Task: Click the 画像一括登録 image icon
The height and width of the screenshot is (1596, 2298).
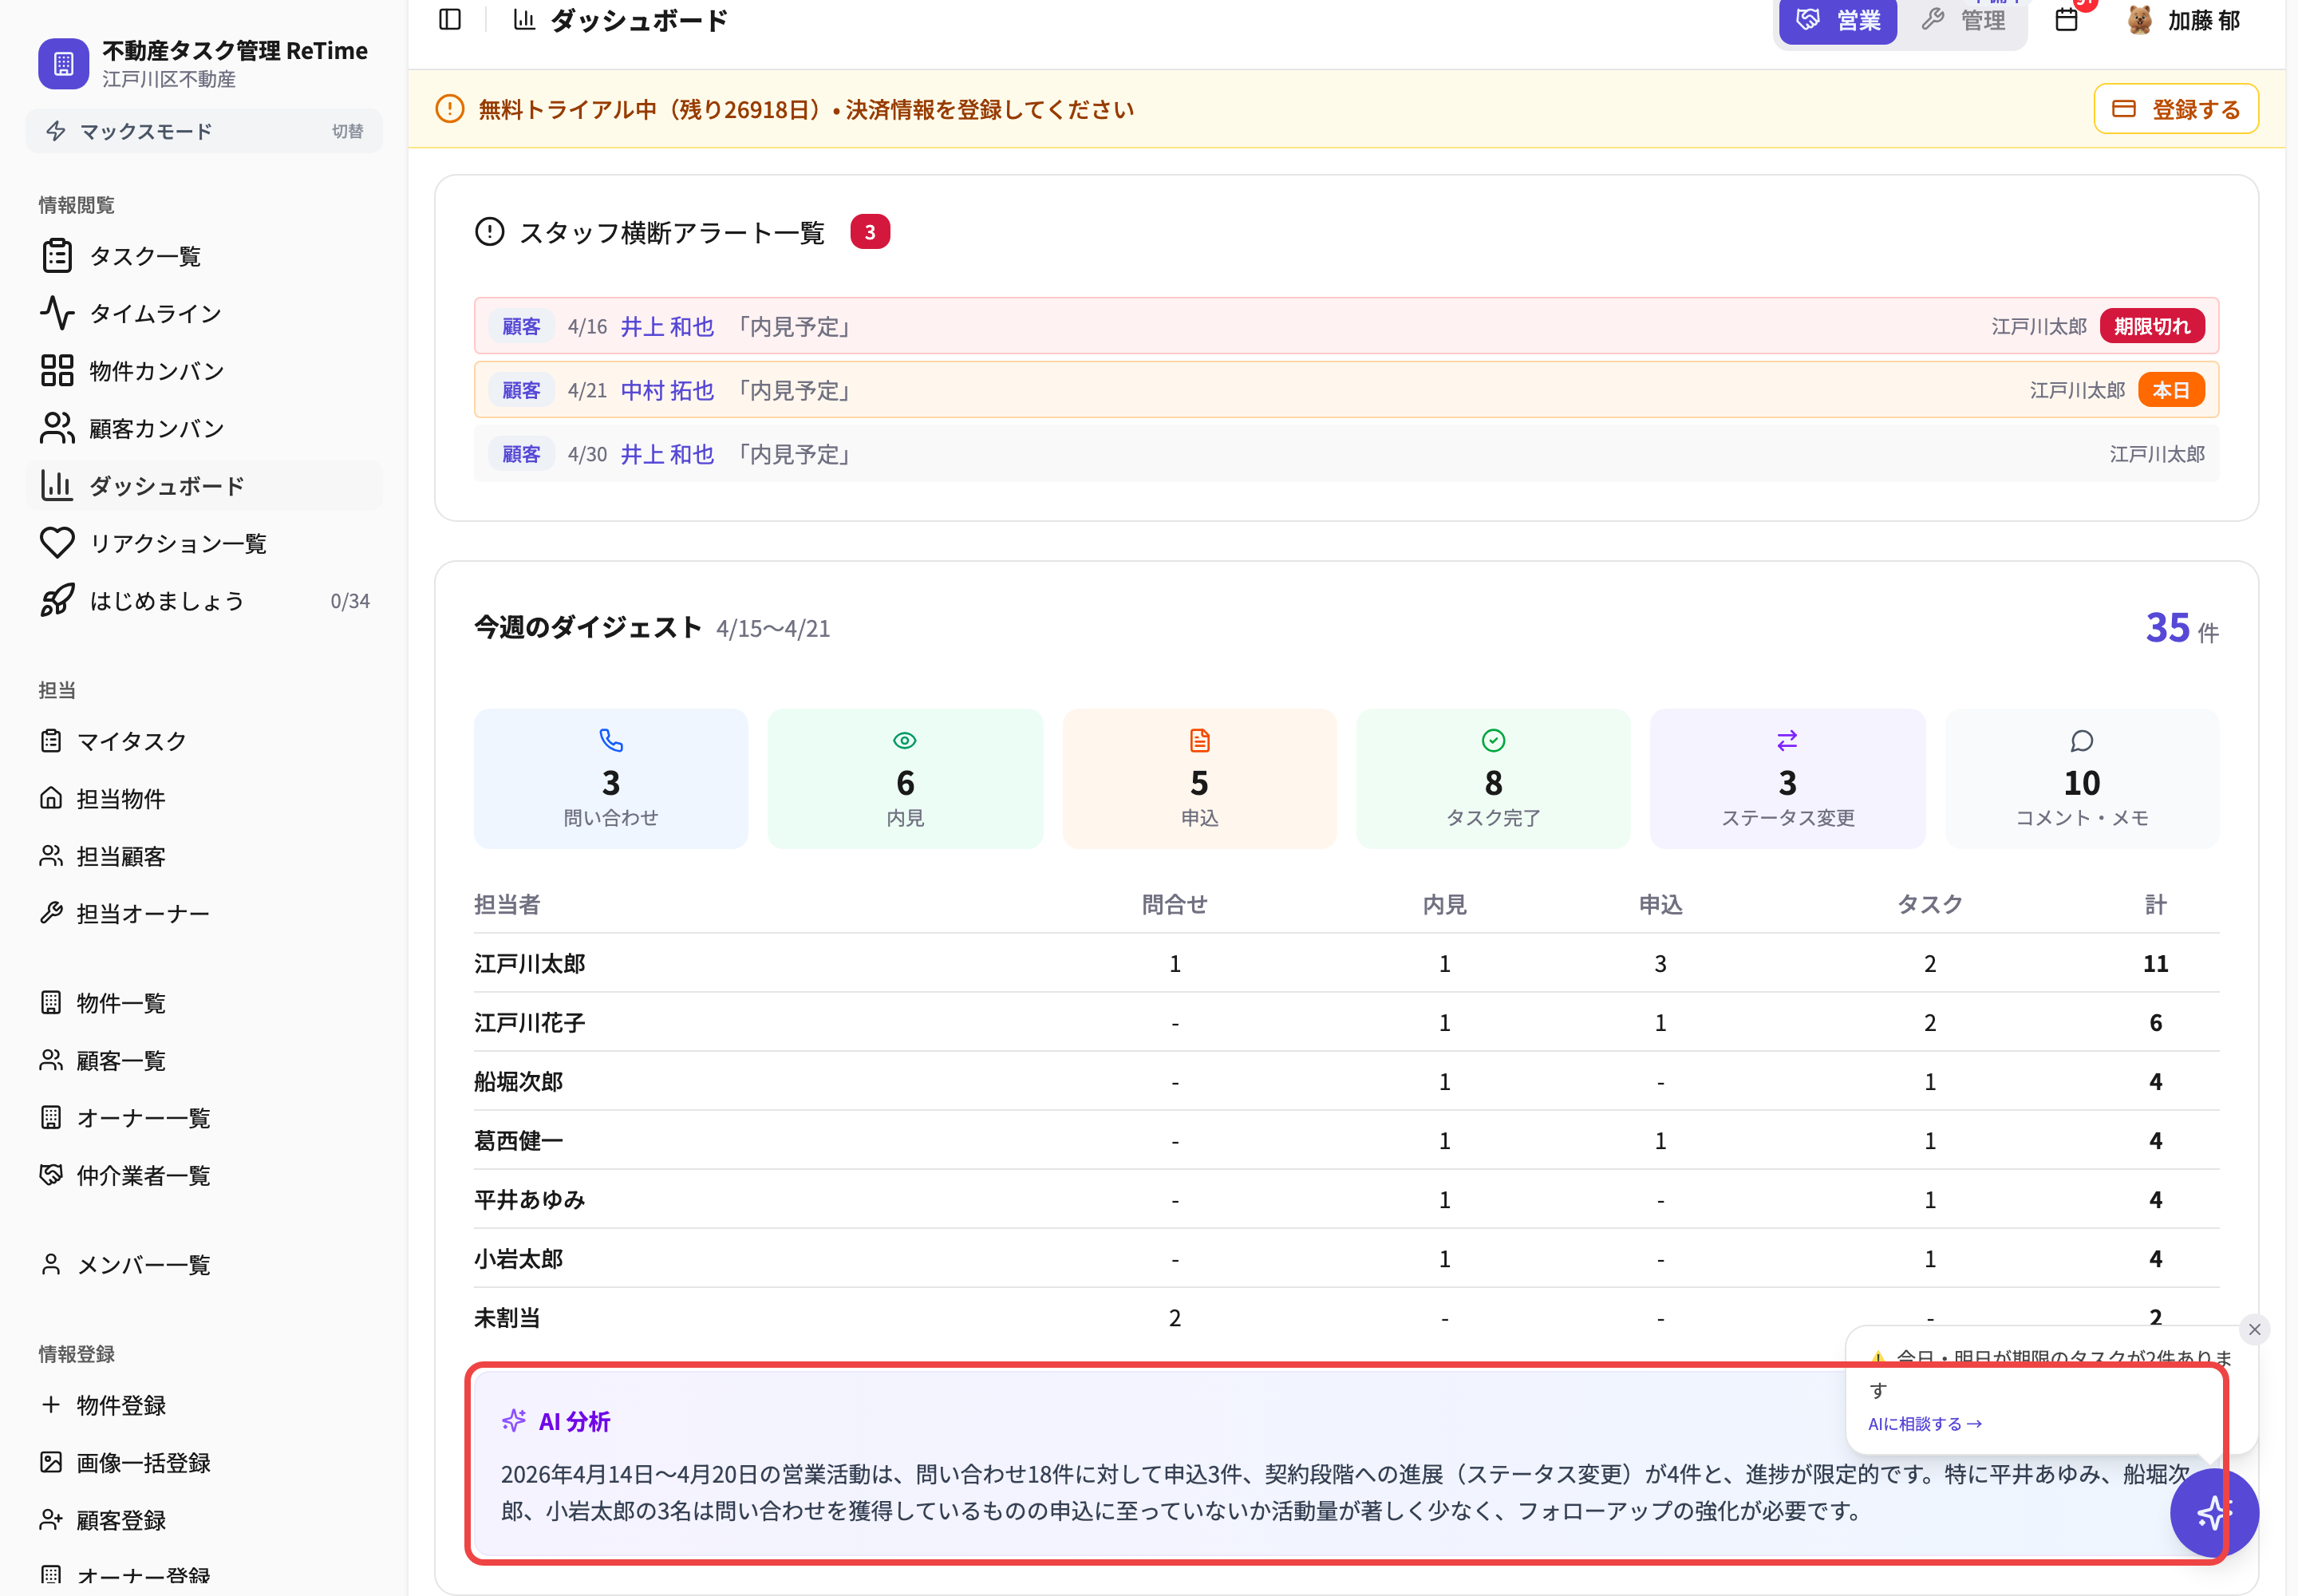Action: (x=51, y=1462)
